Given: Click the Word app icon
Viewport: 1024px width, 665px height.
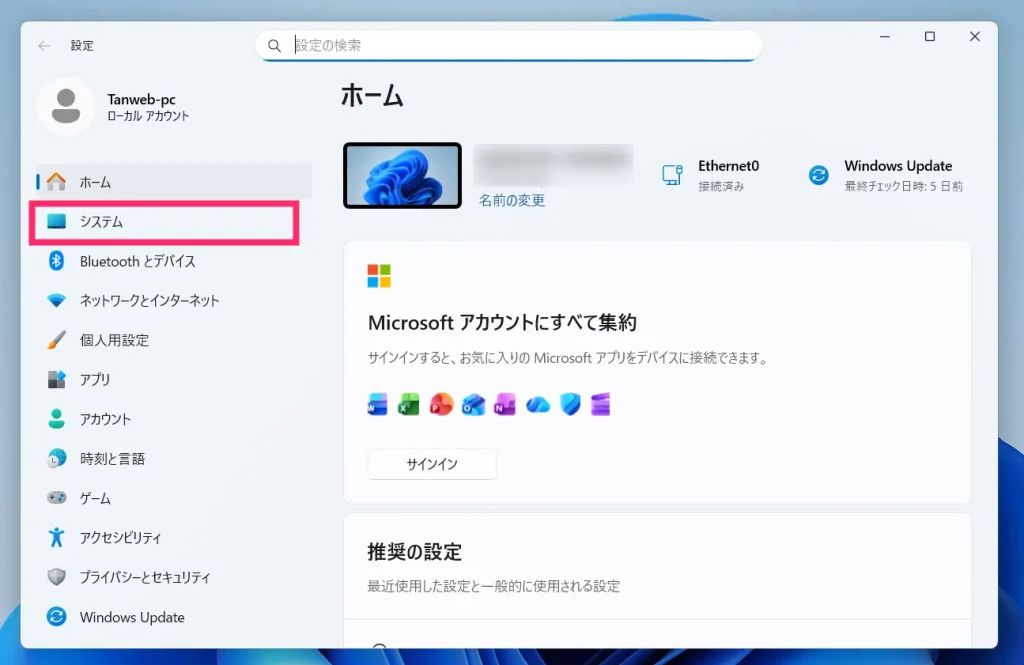Looking at the screenshot, I should tap(377, 405).
